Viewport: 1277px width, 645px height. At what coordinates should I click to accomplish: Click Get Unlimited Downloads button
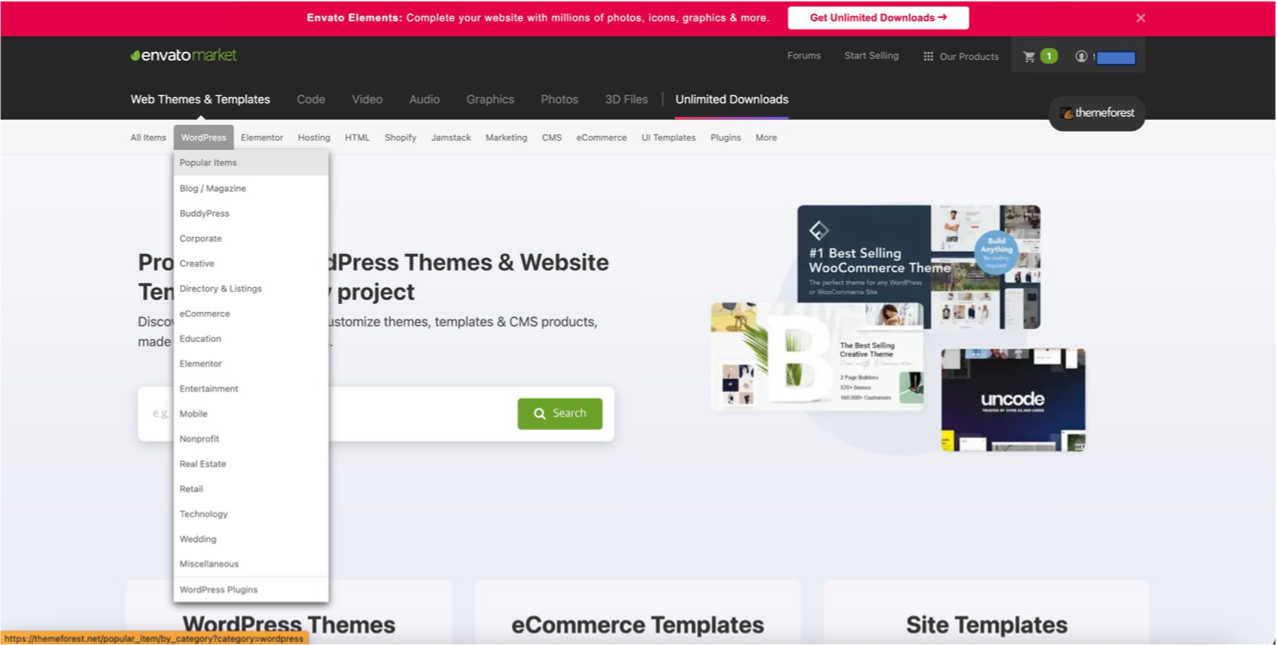(878, 18)
